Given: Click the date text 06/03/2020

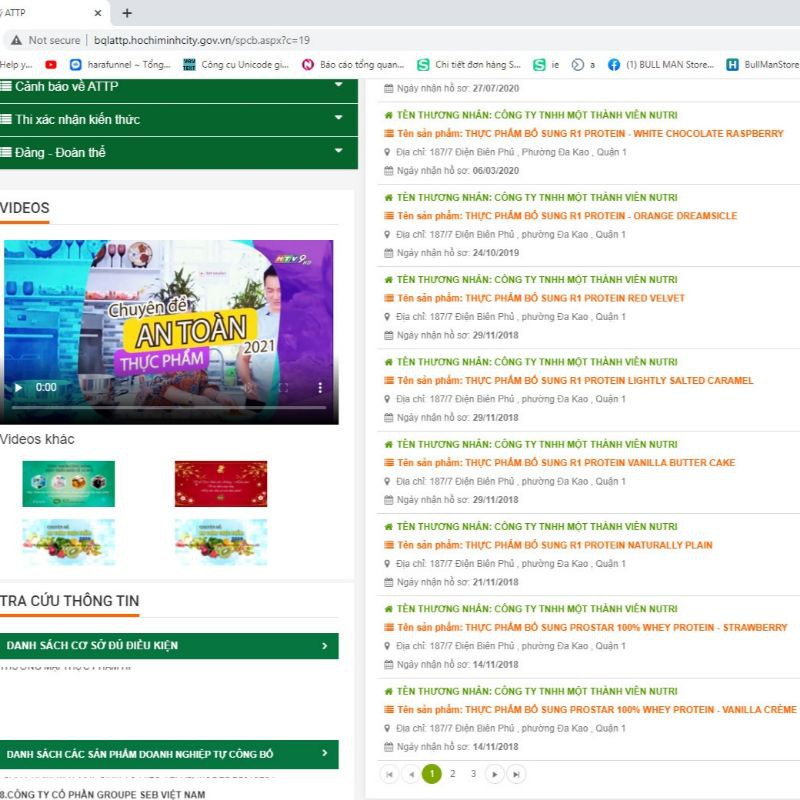Looking at the screenshot, I should point(495,171).
